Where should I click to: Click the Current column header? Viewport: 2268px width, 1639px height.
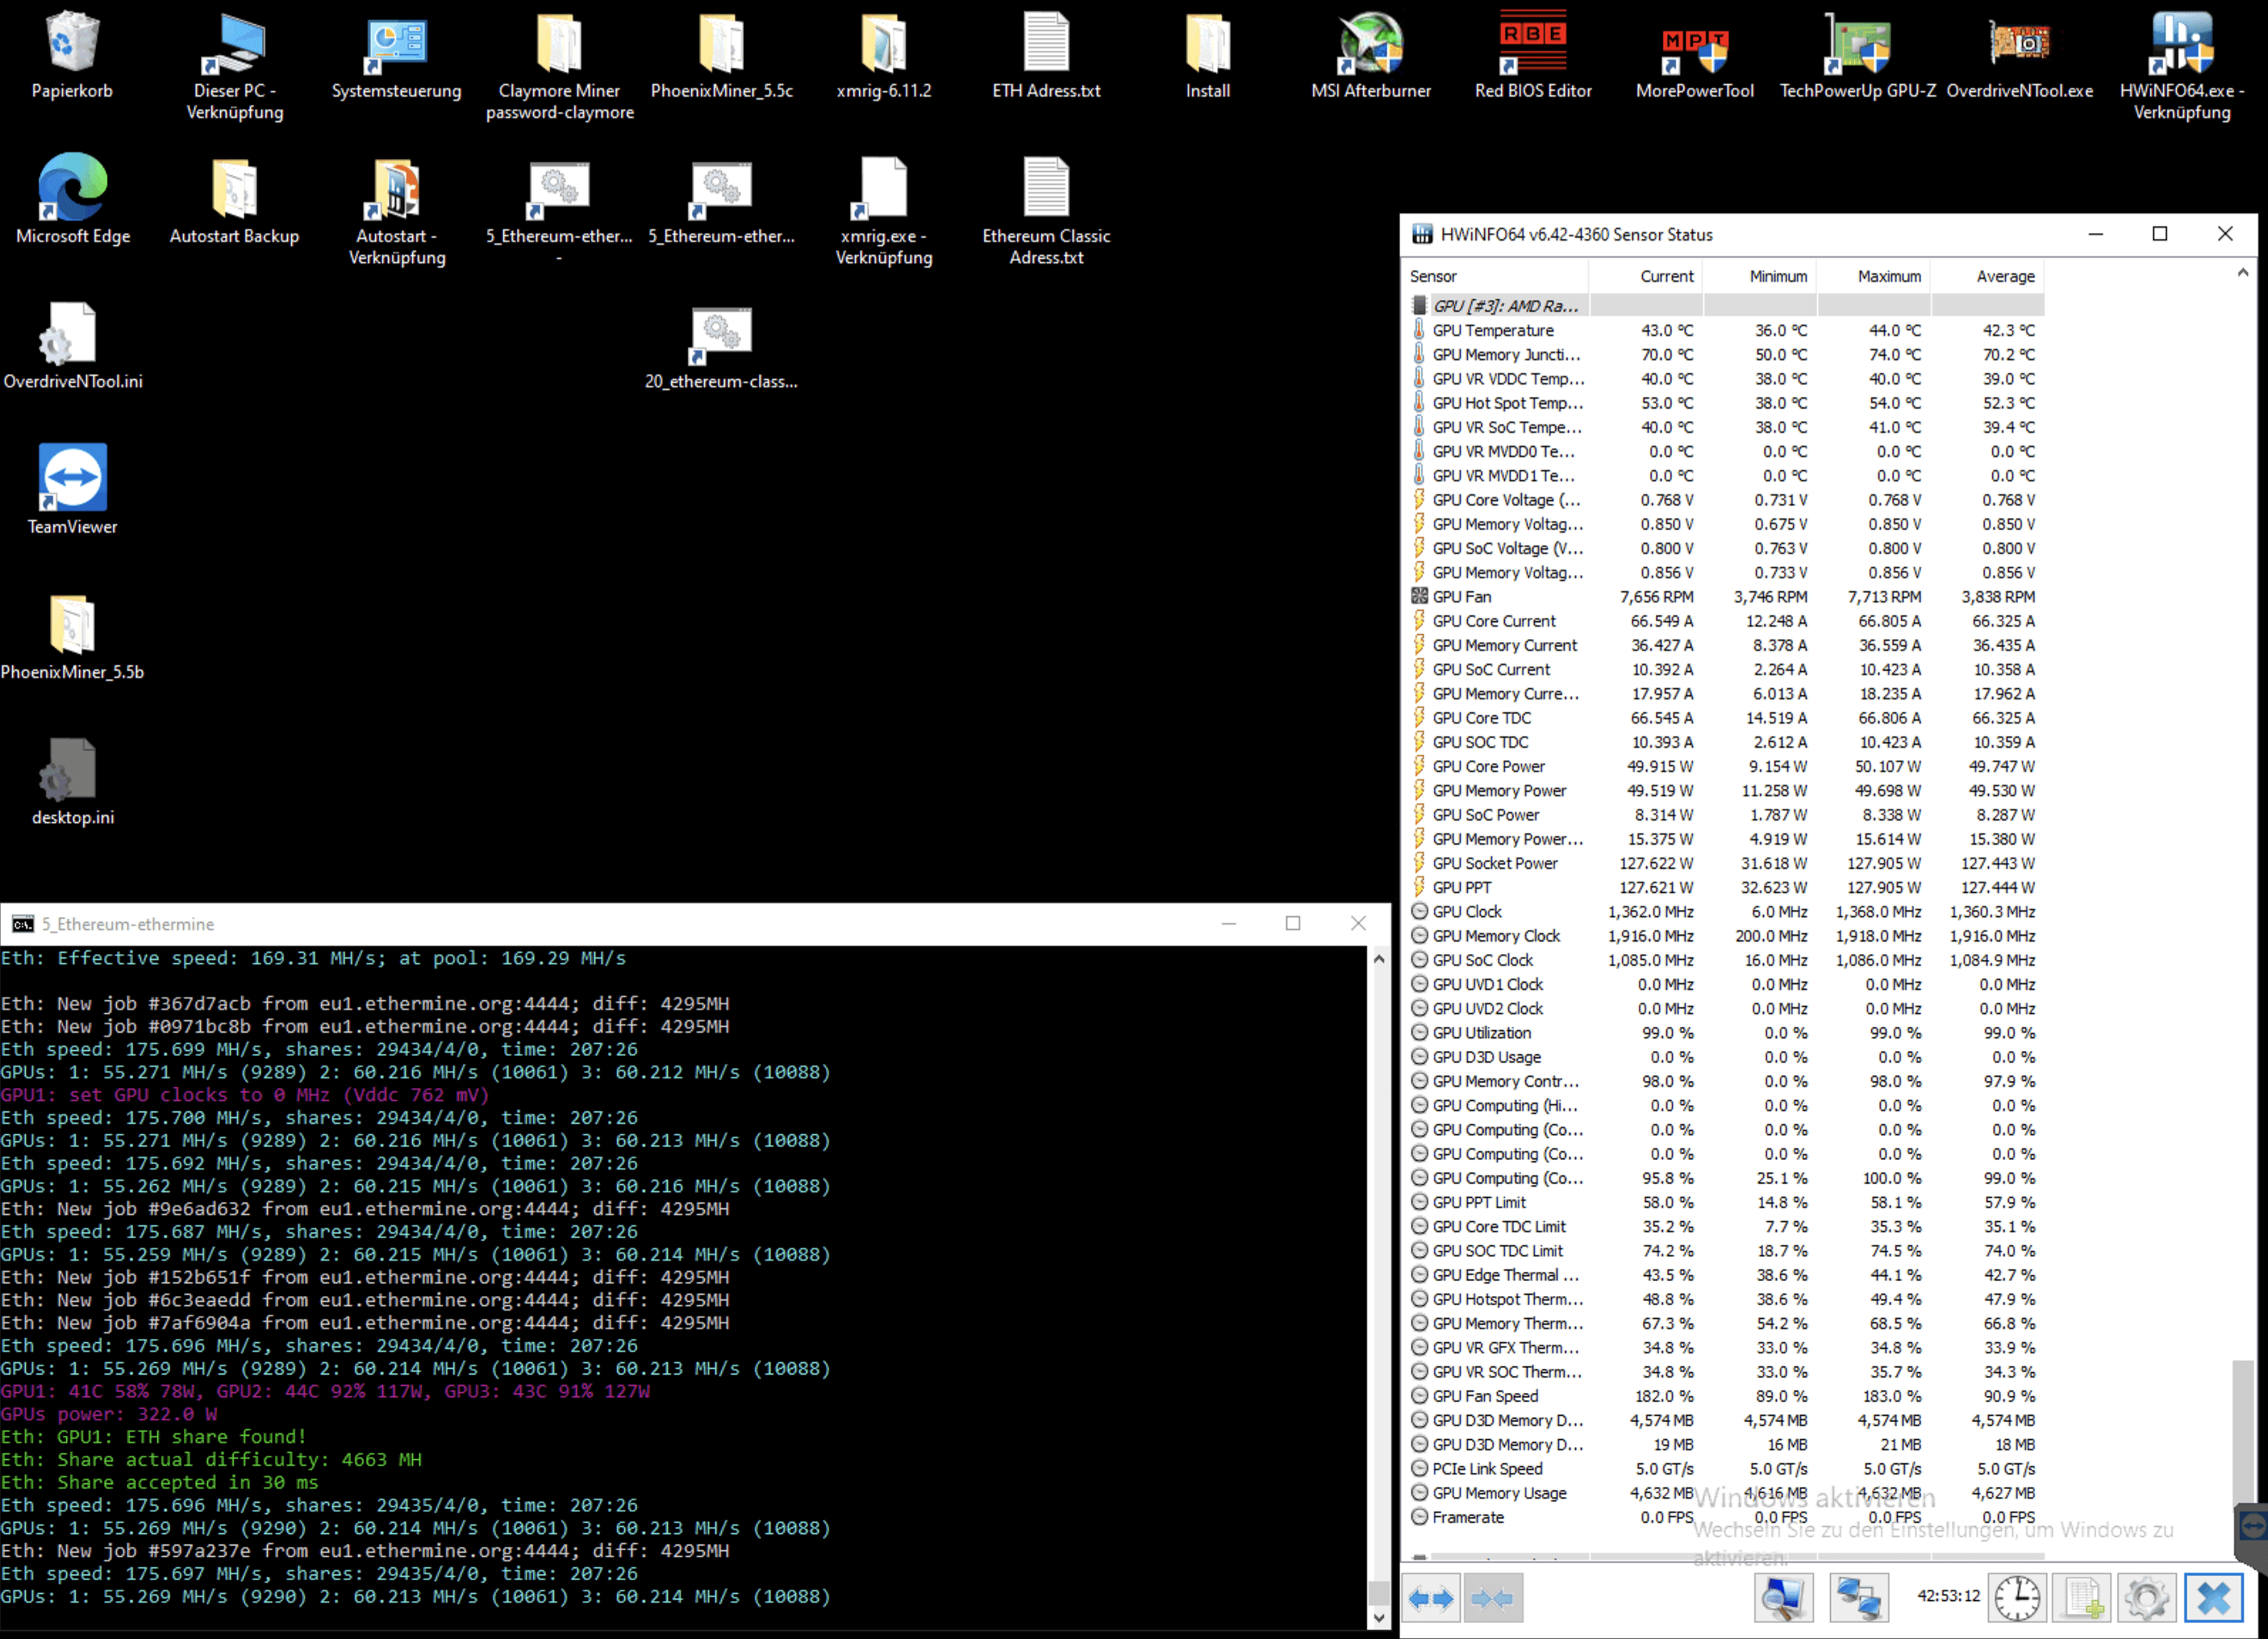1646,276
